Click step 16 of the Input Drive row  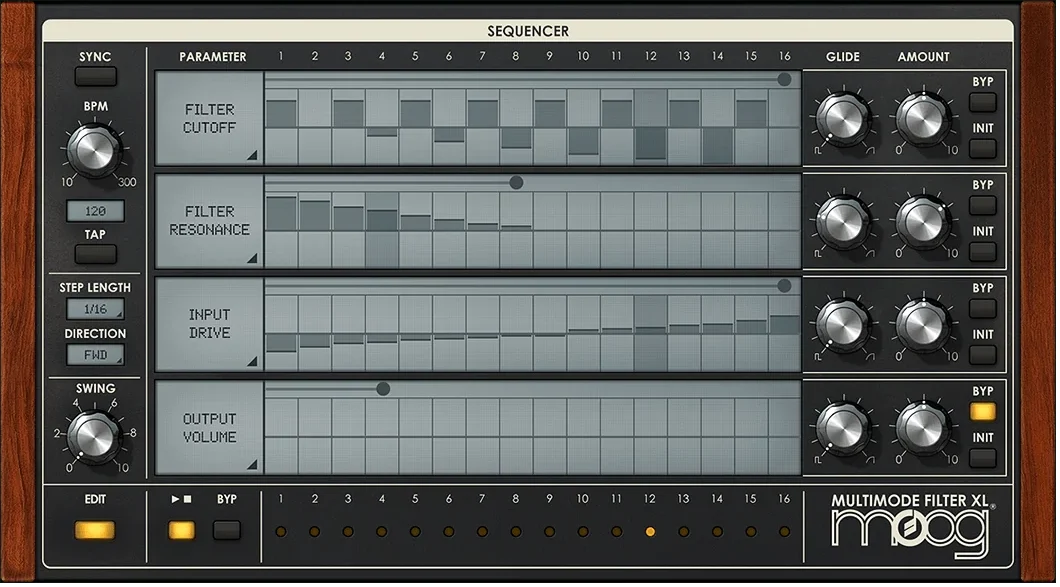(x=784, y=333)
